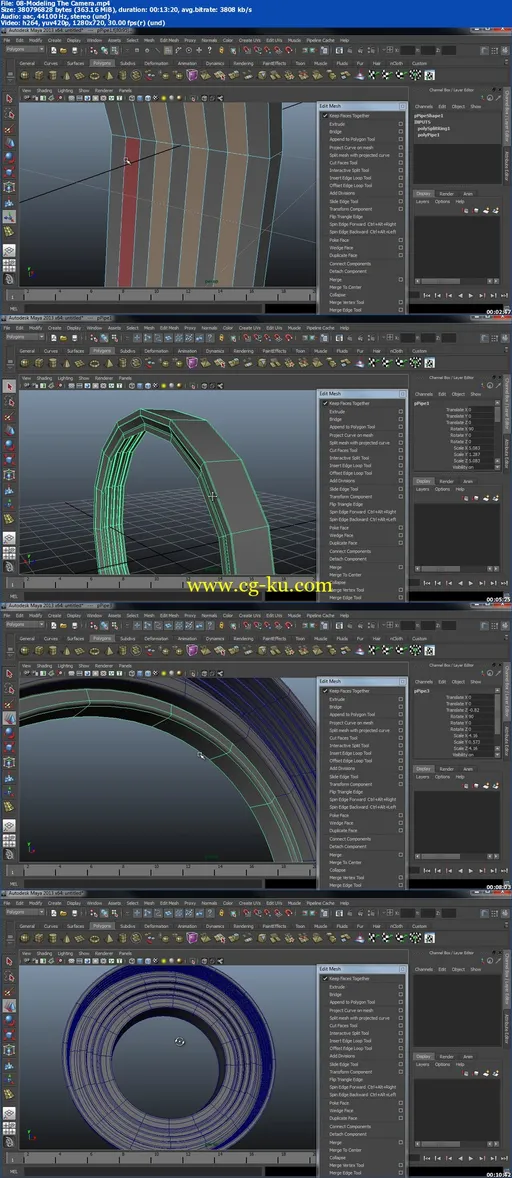
Task: Open viewport Panels menu in green-arch frame
Action: tap(125, 378)
